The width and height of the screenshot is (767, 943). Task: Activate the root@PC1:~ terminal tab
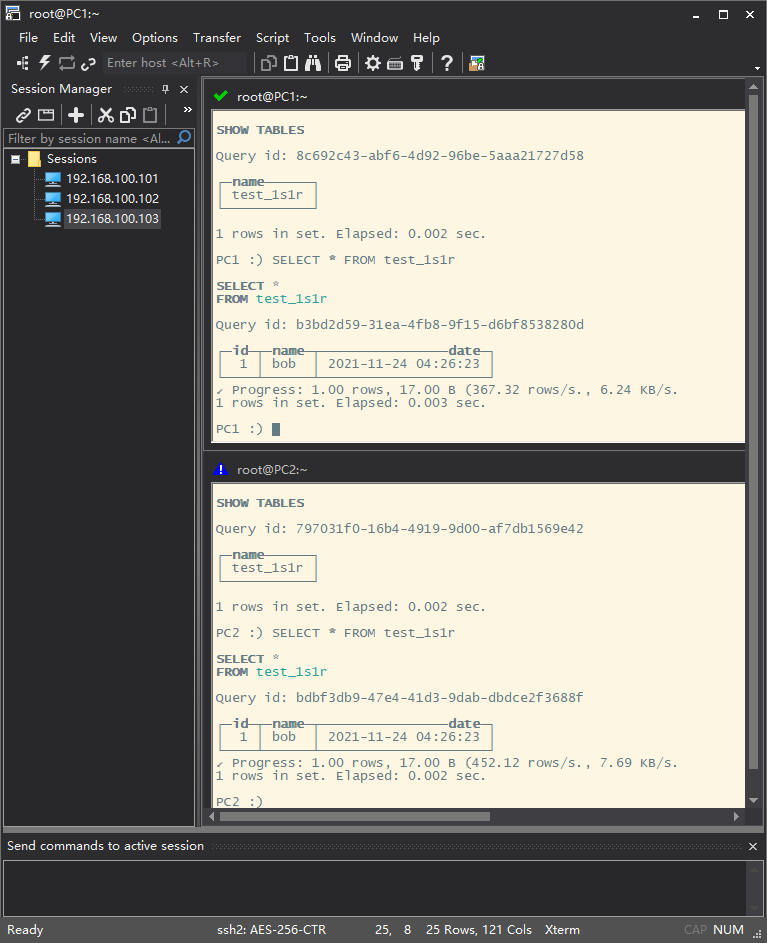[272, 96]
